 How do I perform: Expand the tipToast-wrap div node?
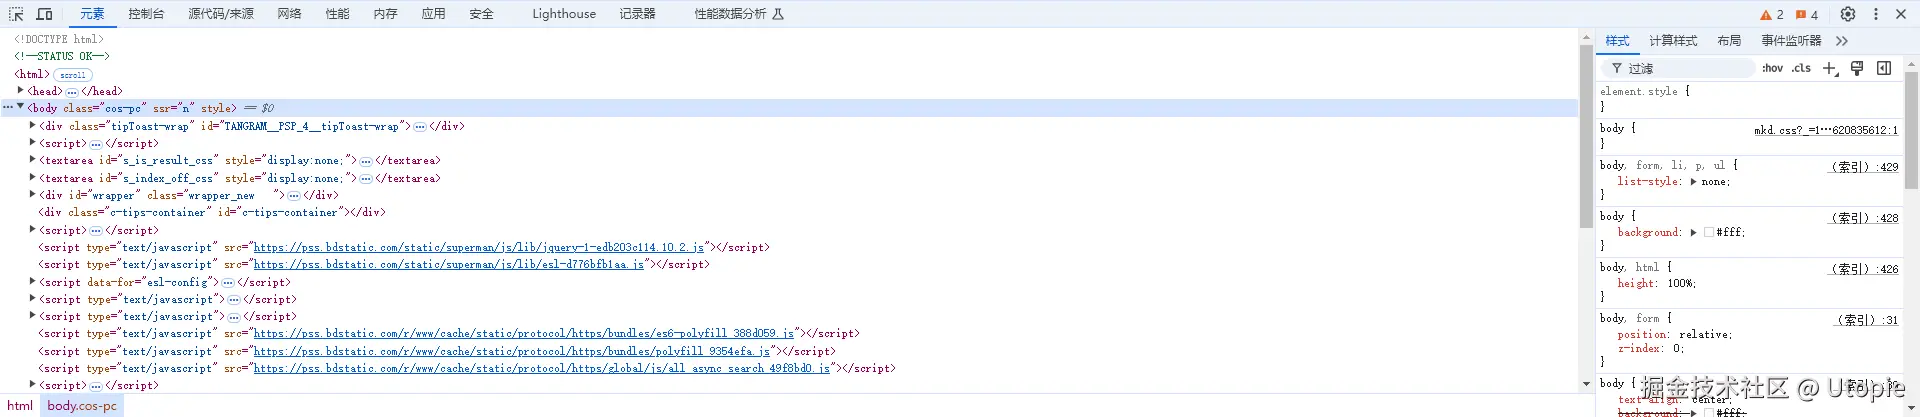pyautogui.click(x=33, y=126)
